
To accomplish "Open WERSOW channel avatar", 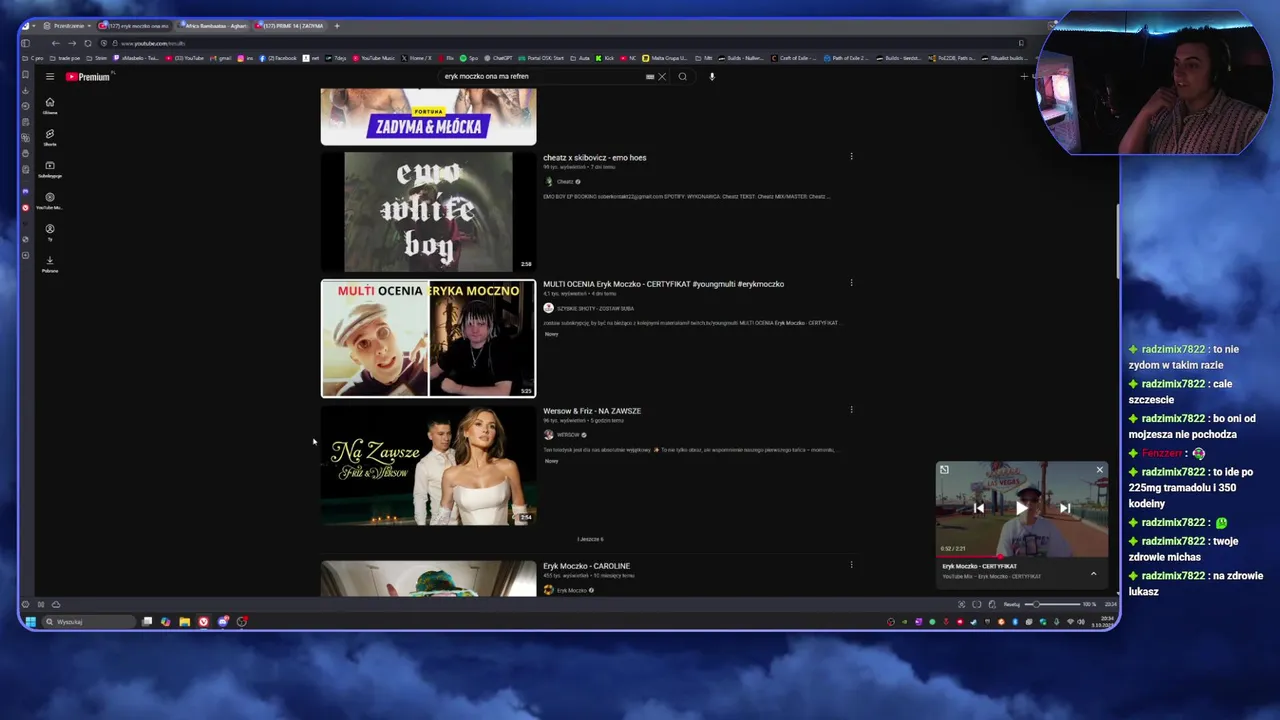I will (548, 435).
